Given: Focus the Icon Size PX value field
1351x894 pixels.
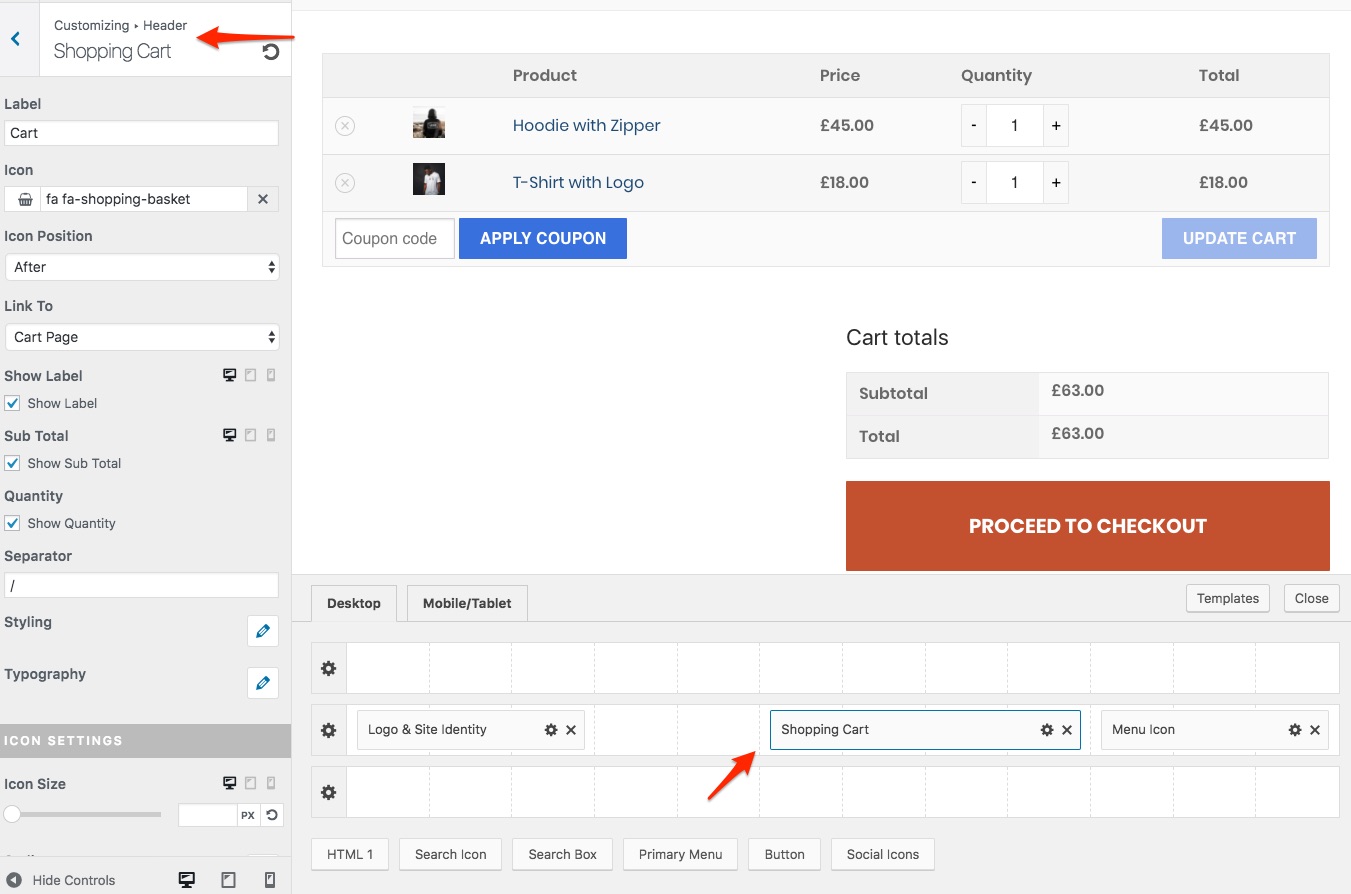Looking at the screenshot, I should 207,815.
